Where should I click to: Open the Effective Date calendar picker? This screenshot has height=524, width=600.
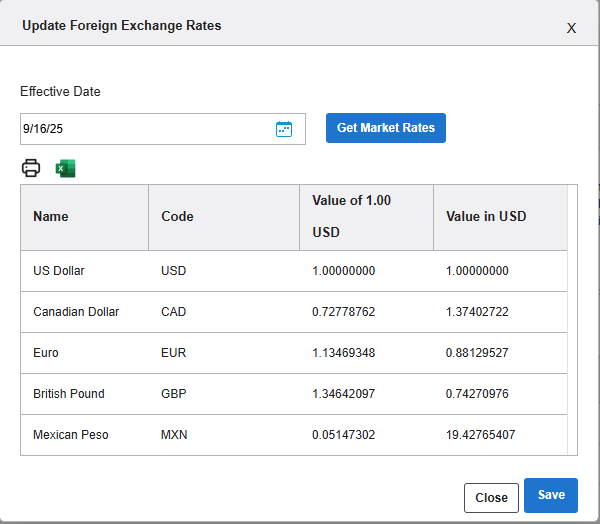coord(284,129)
